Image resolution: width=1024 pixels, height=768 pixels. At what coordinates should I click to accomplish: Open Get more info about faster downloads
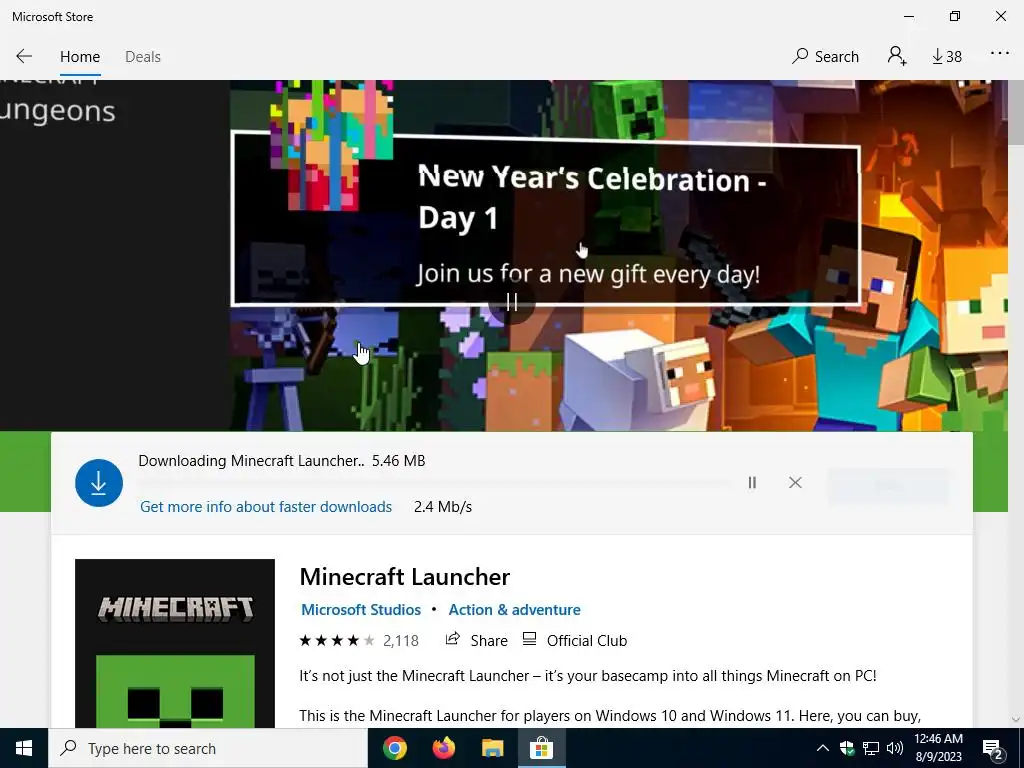point(266,507)
